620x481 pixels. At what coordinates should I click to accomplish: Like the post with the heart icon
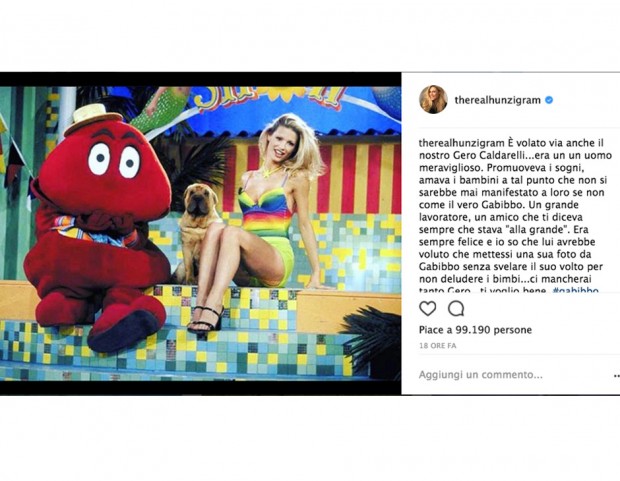pyautogui.click(x=427, y=309)
